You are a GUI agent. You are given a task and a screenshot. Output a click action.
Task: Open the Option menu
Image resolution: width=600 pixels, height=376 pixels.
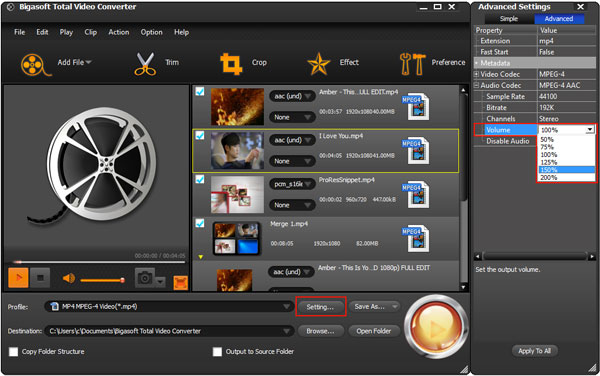pos(152,32)
